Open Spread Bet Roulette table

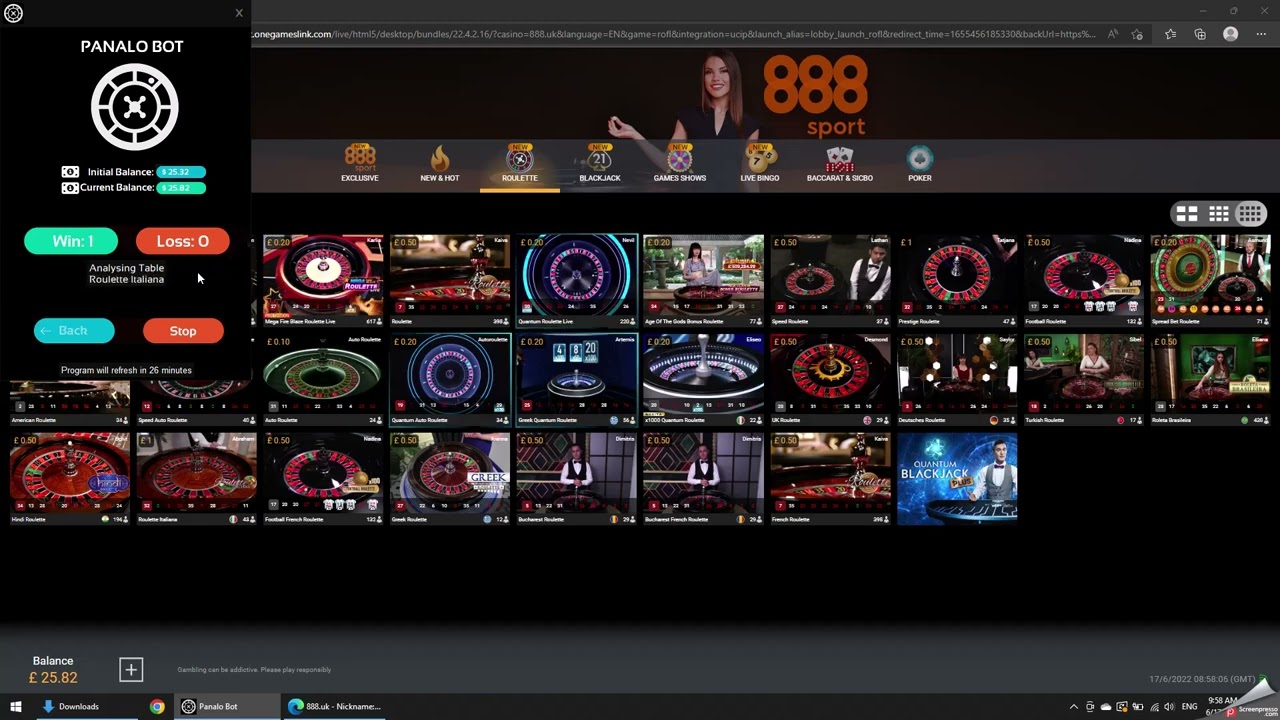1210,280
